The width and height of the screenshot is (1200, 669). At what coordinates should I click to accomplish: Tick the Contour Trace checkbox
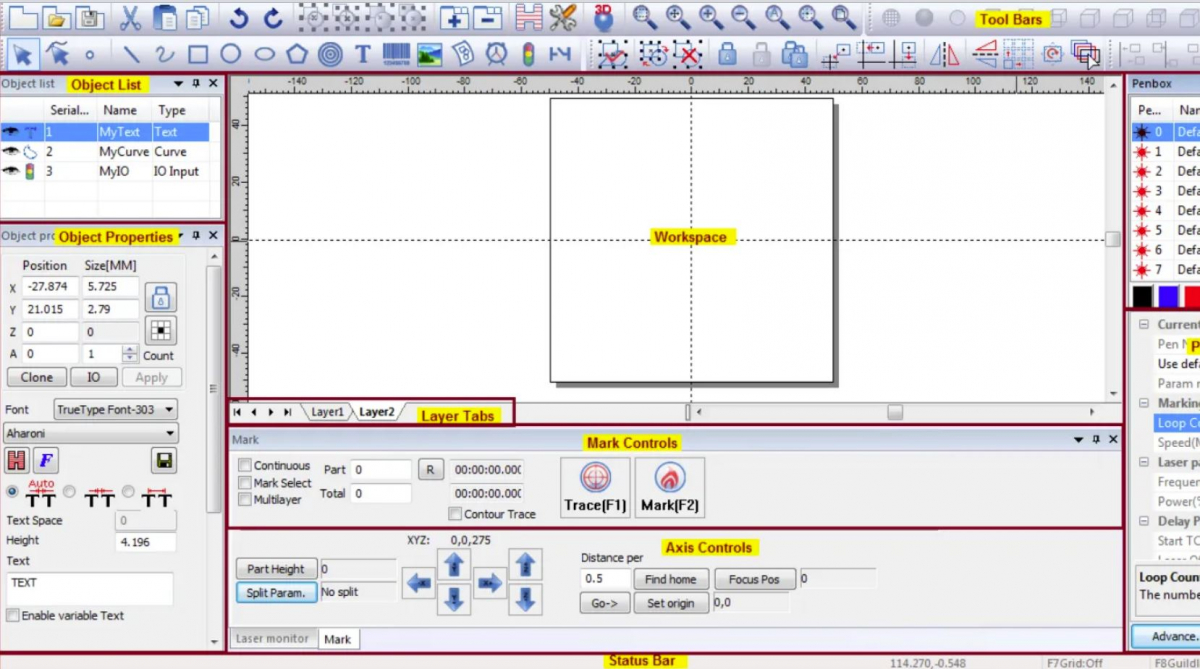coord(455,514)
